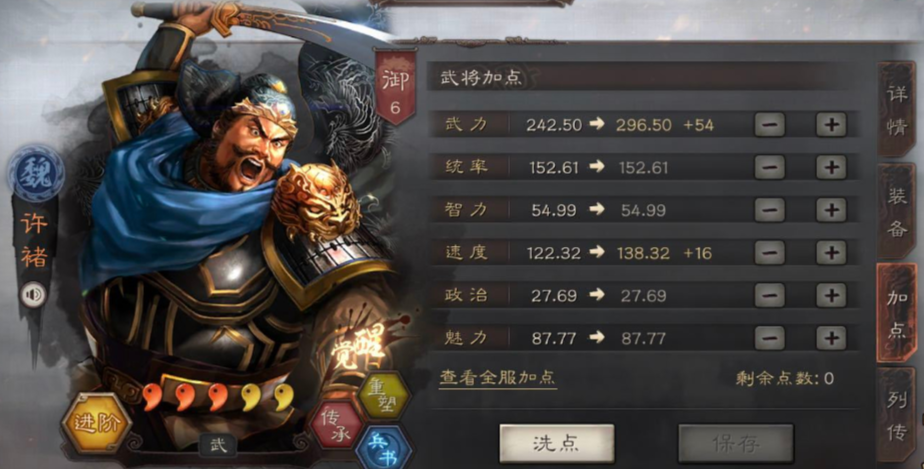Add a point to 统率
924x469 pixels.
click(831, 167)
